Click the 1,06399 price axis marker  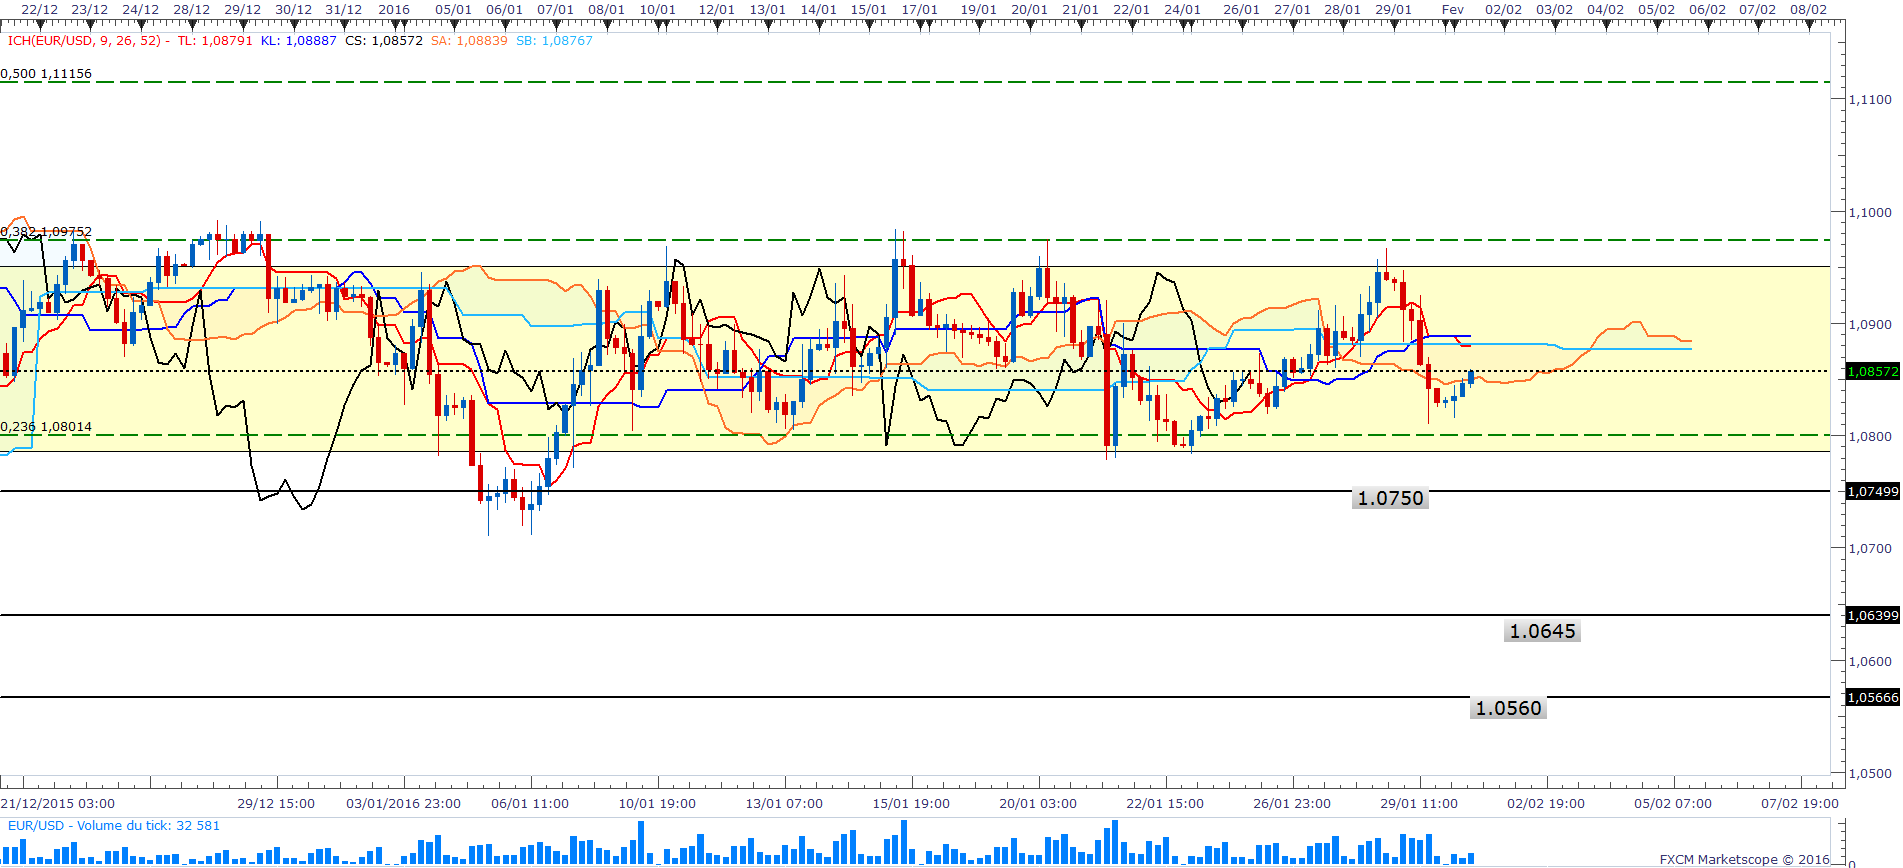coord(1871,615)
